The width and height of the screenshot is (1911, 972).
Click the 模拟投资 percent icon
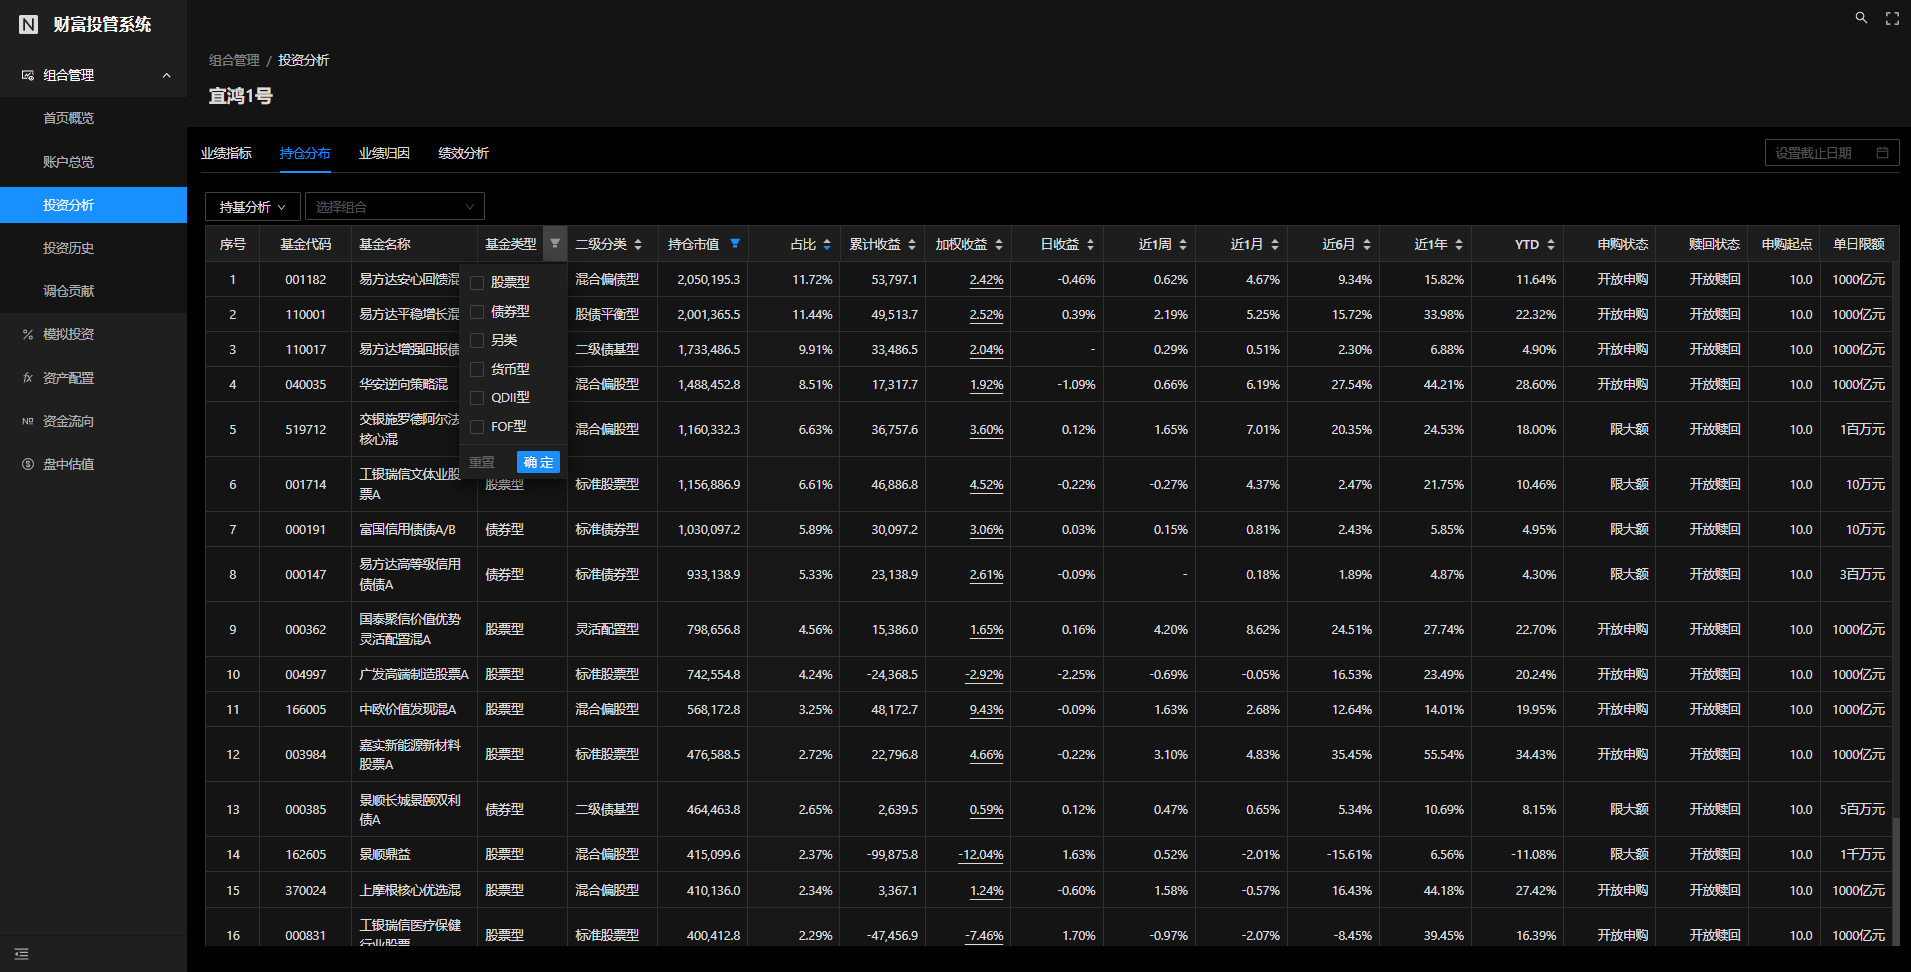point(28,334)
